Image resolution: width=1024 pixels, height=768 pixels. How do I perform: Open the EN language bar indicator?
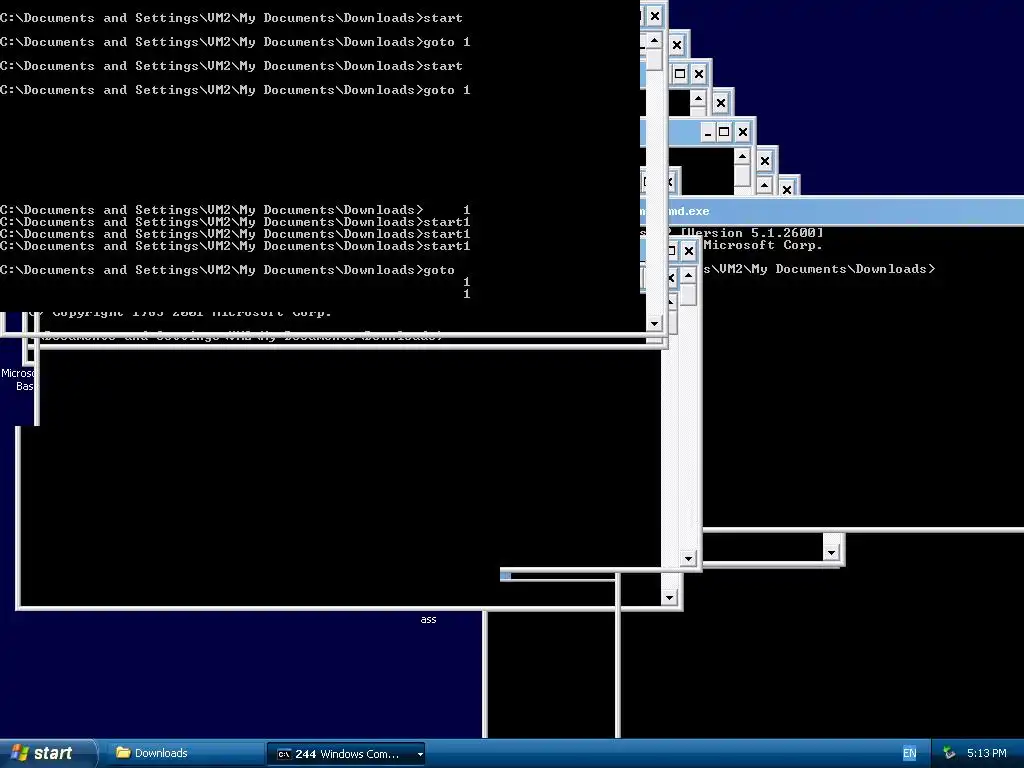pos(909,753)
